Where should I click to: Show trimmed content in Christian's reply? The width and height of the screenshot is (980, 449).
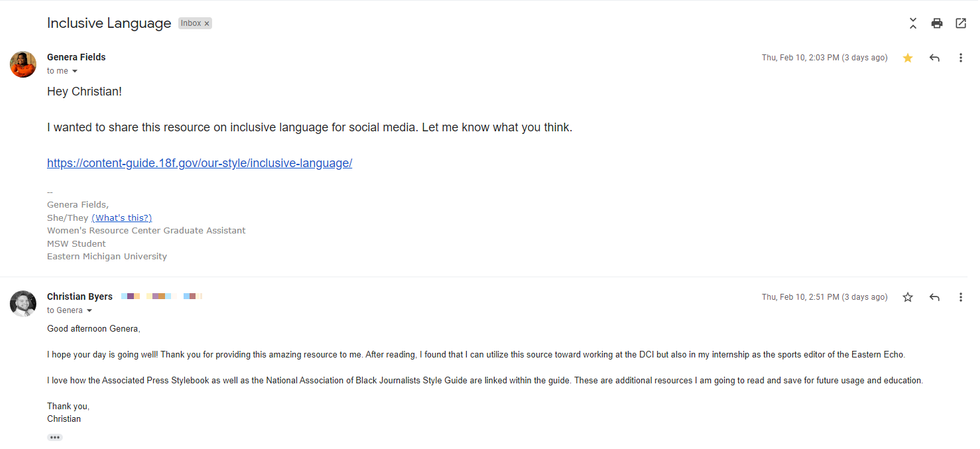(55, 437)
